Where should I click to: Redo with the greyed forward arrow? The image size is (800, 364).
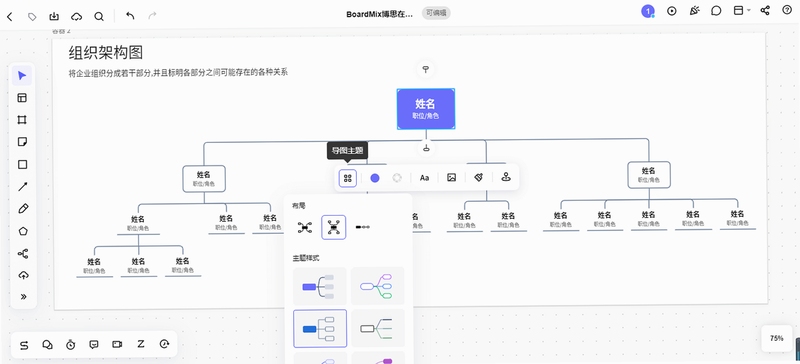(152, 16)
